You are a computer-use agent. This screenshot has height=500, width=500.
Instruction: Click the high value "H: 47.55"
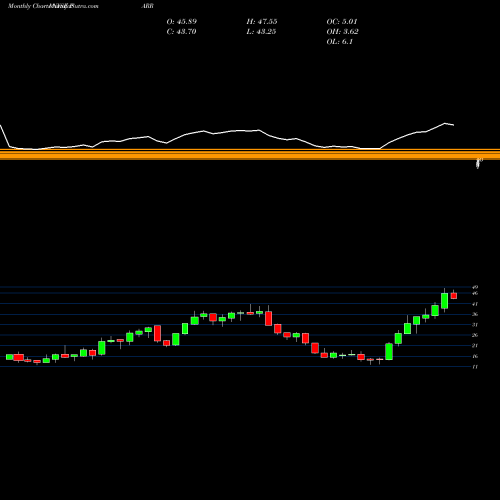pos(262,22)
